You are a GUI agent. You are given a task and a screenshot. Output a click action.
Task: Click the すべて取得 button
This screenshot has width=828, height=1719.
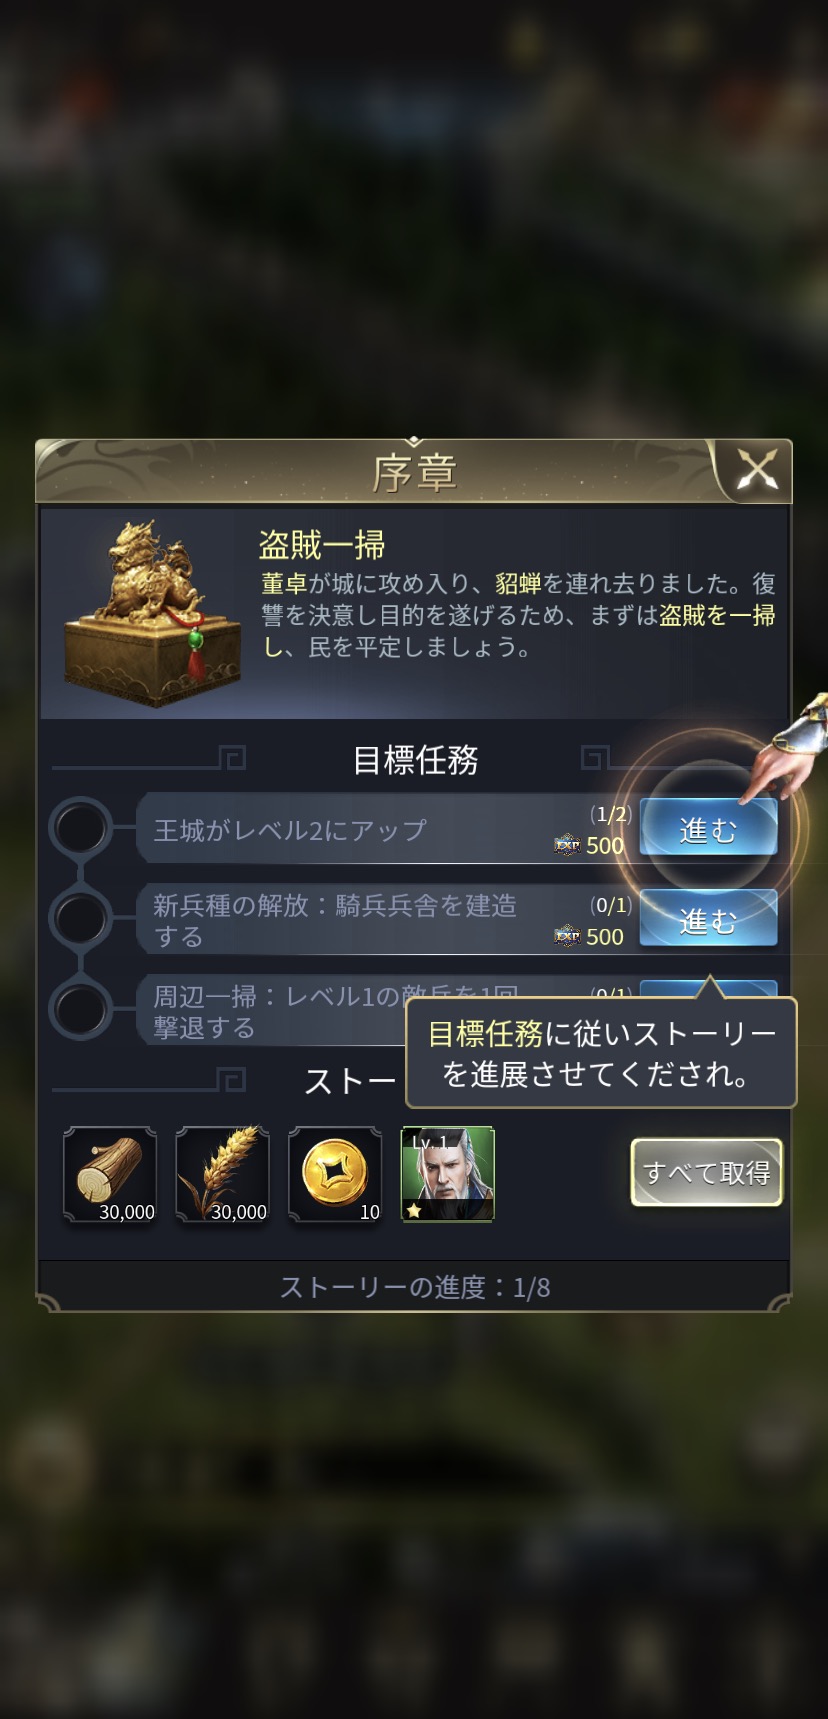click(x=707, y=1172)
